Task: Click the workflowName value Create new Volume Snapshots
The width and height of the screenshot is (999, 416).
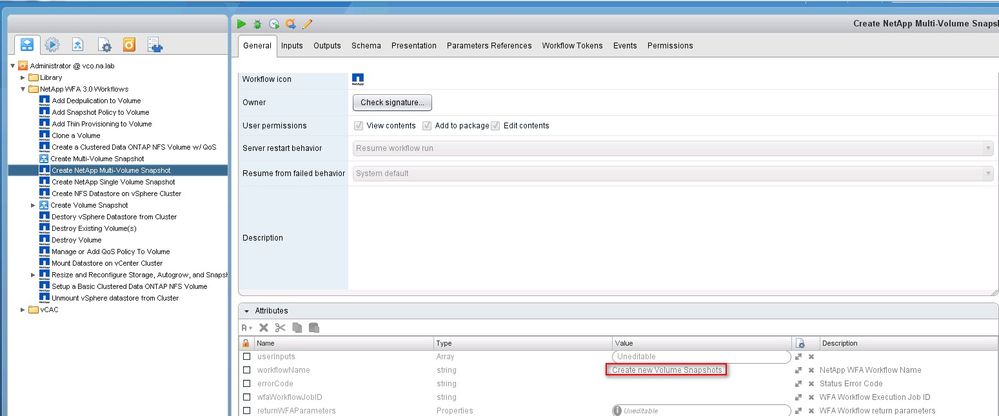Action: click(666, 370)
